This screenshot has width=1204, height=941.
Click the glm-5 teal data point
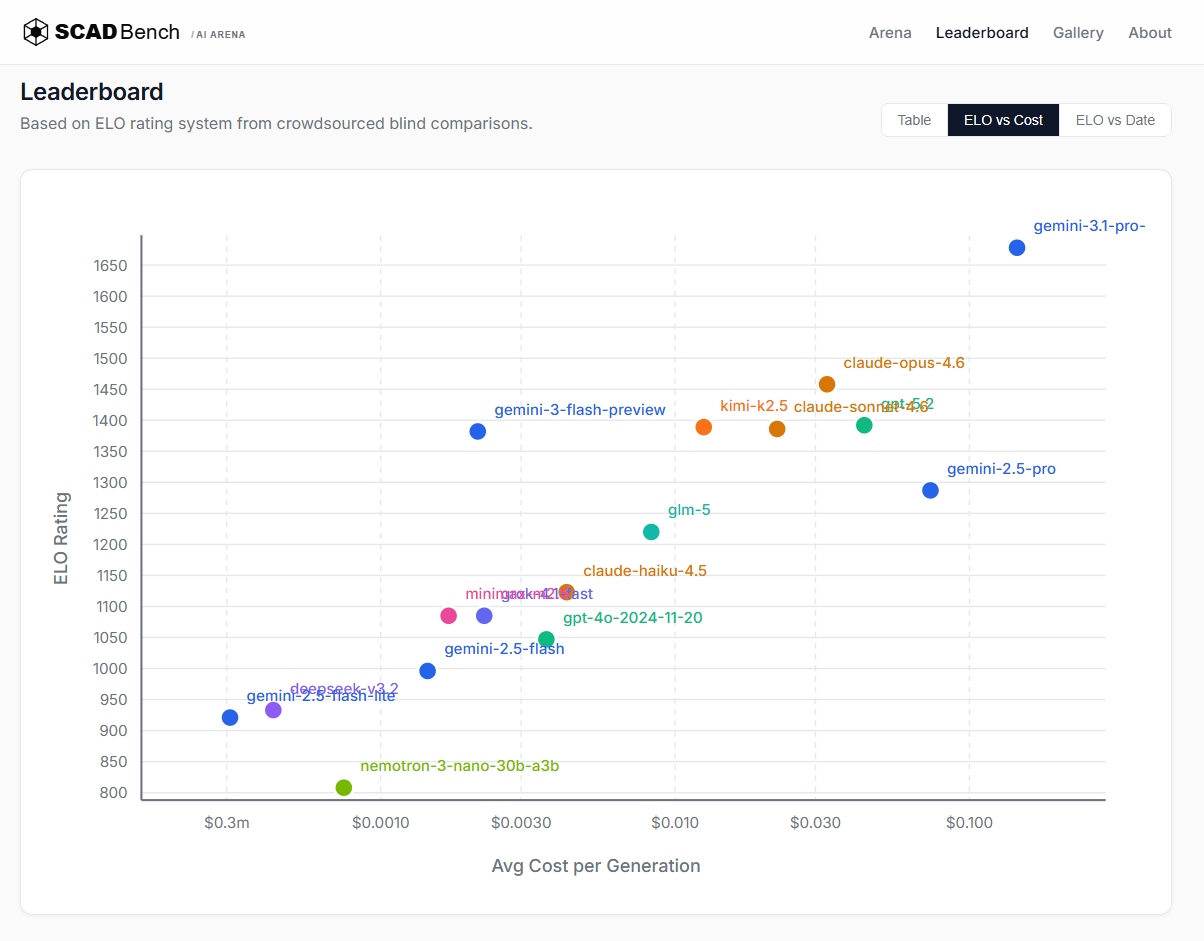point(651,532)
